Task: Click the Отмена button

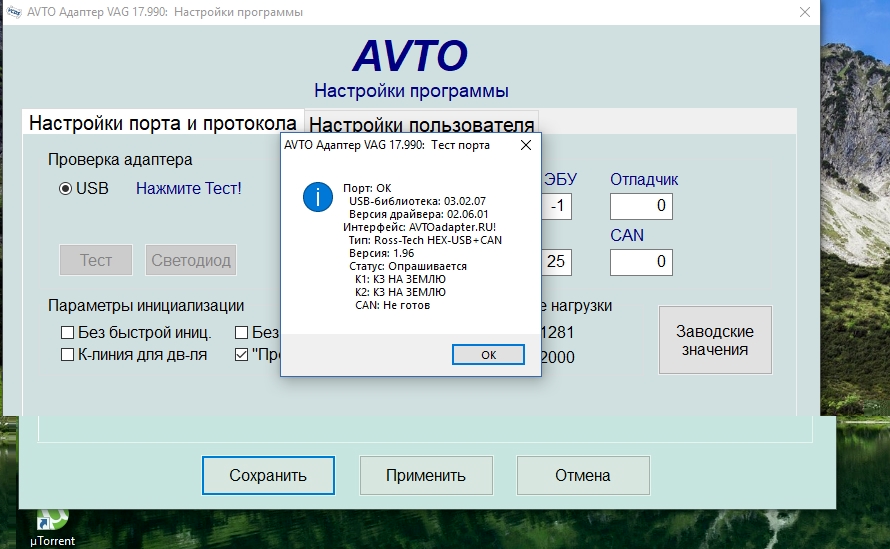Action: [583, 475]
